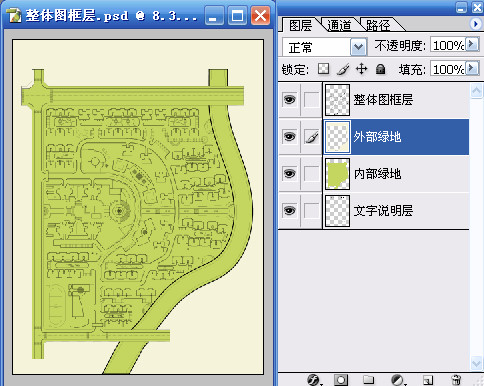Click the lock position move icon
This screenshot has height=386, width=484.
pyautogui.click(x=362, y=69)
